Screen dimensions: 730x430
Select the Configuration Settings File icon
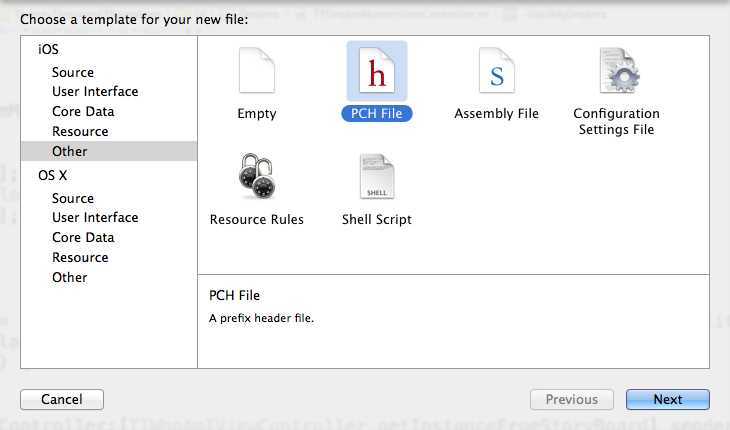tap(617, 71)
